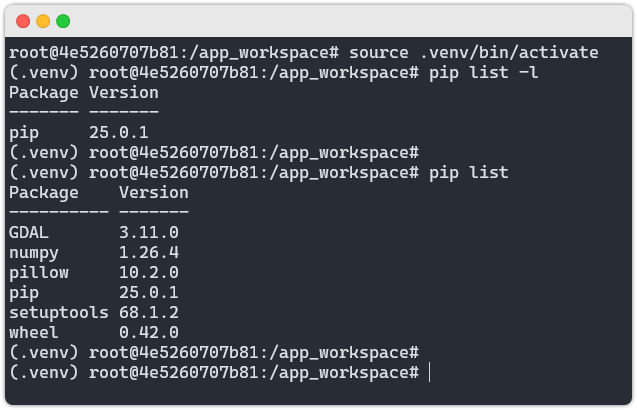637x410 pixels.
Task: Click the 'source .venv/bin/activate' command text
Action: [x=473, y=52]
